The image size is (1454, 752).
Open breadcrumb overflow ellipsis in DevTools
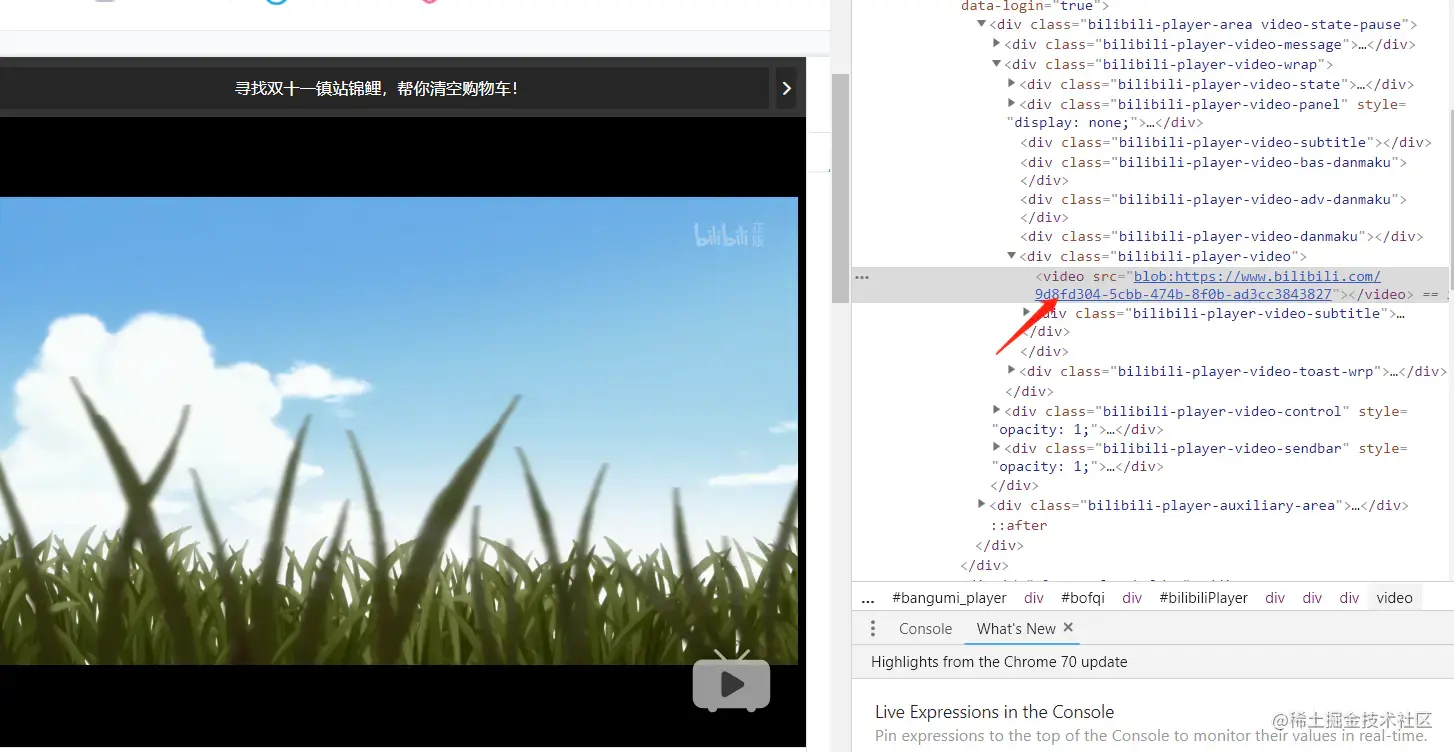click(x=867, y=597)
